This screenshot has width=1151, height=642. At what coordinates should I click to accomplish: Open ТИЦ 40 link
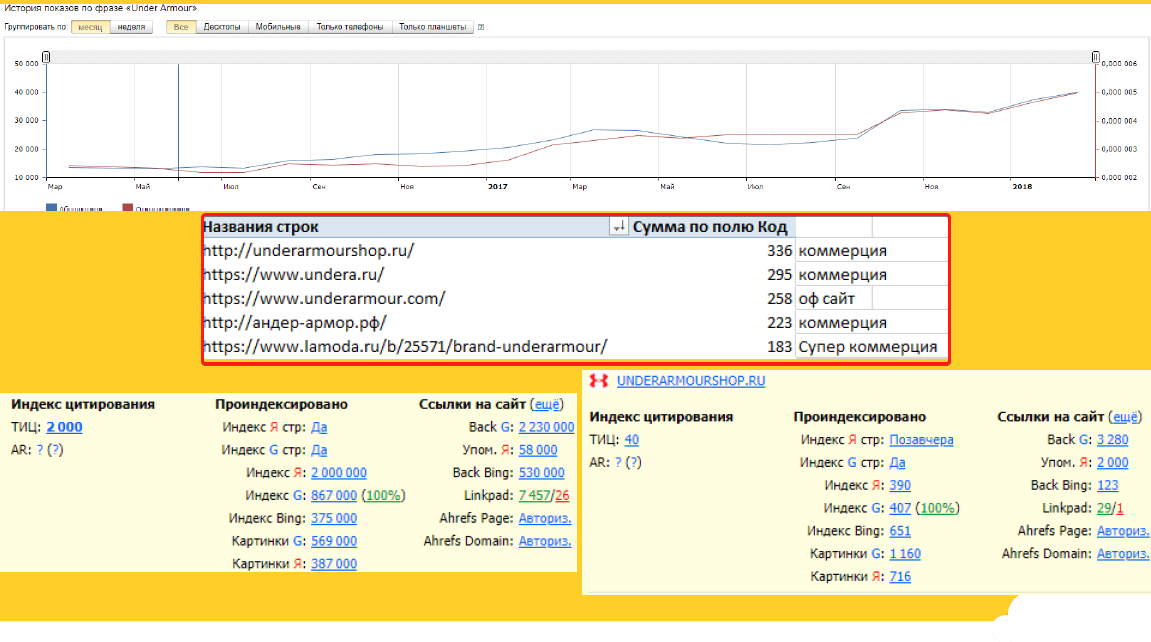tap(632, 439)
